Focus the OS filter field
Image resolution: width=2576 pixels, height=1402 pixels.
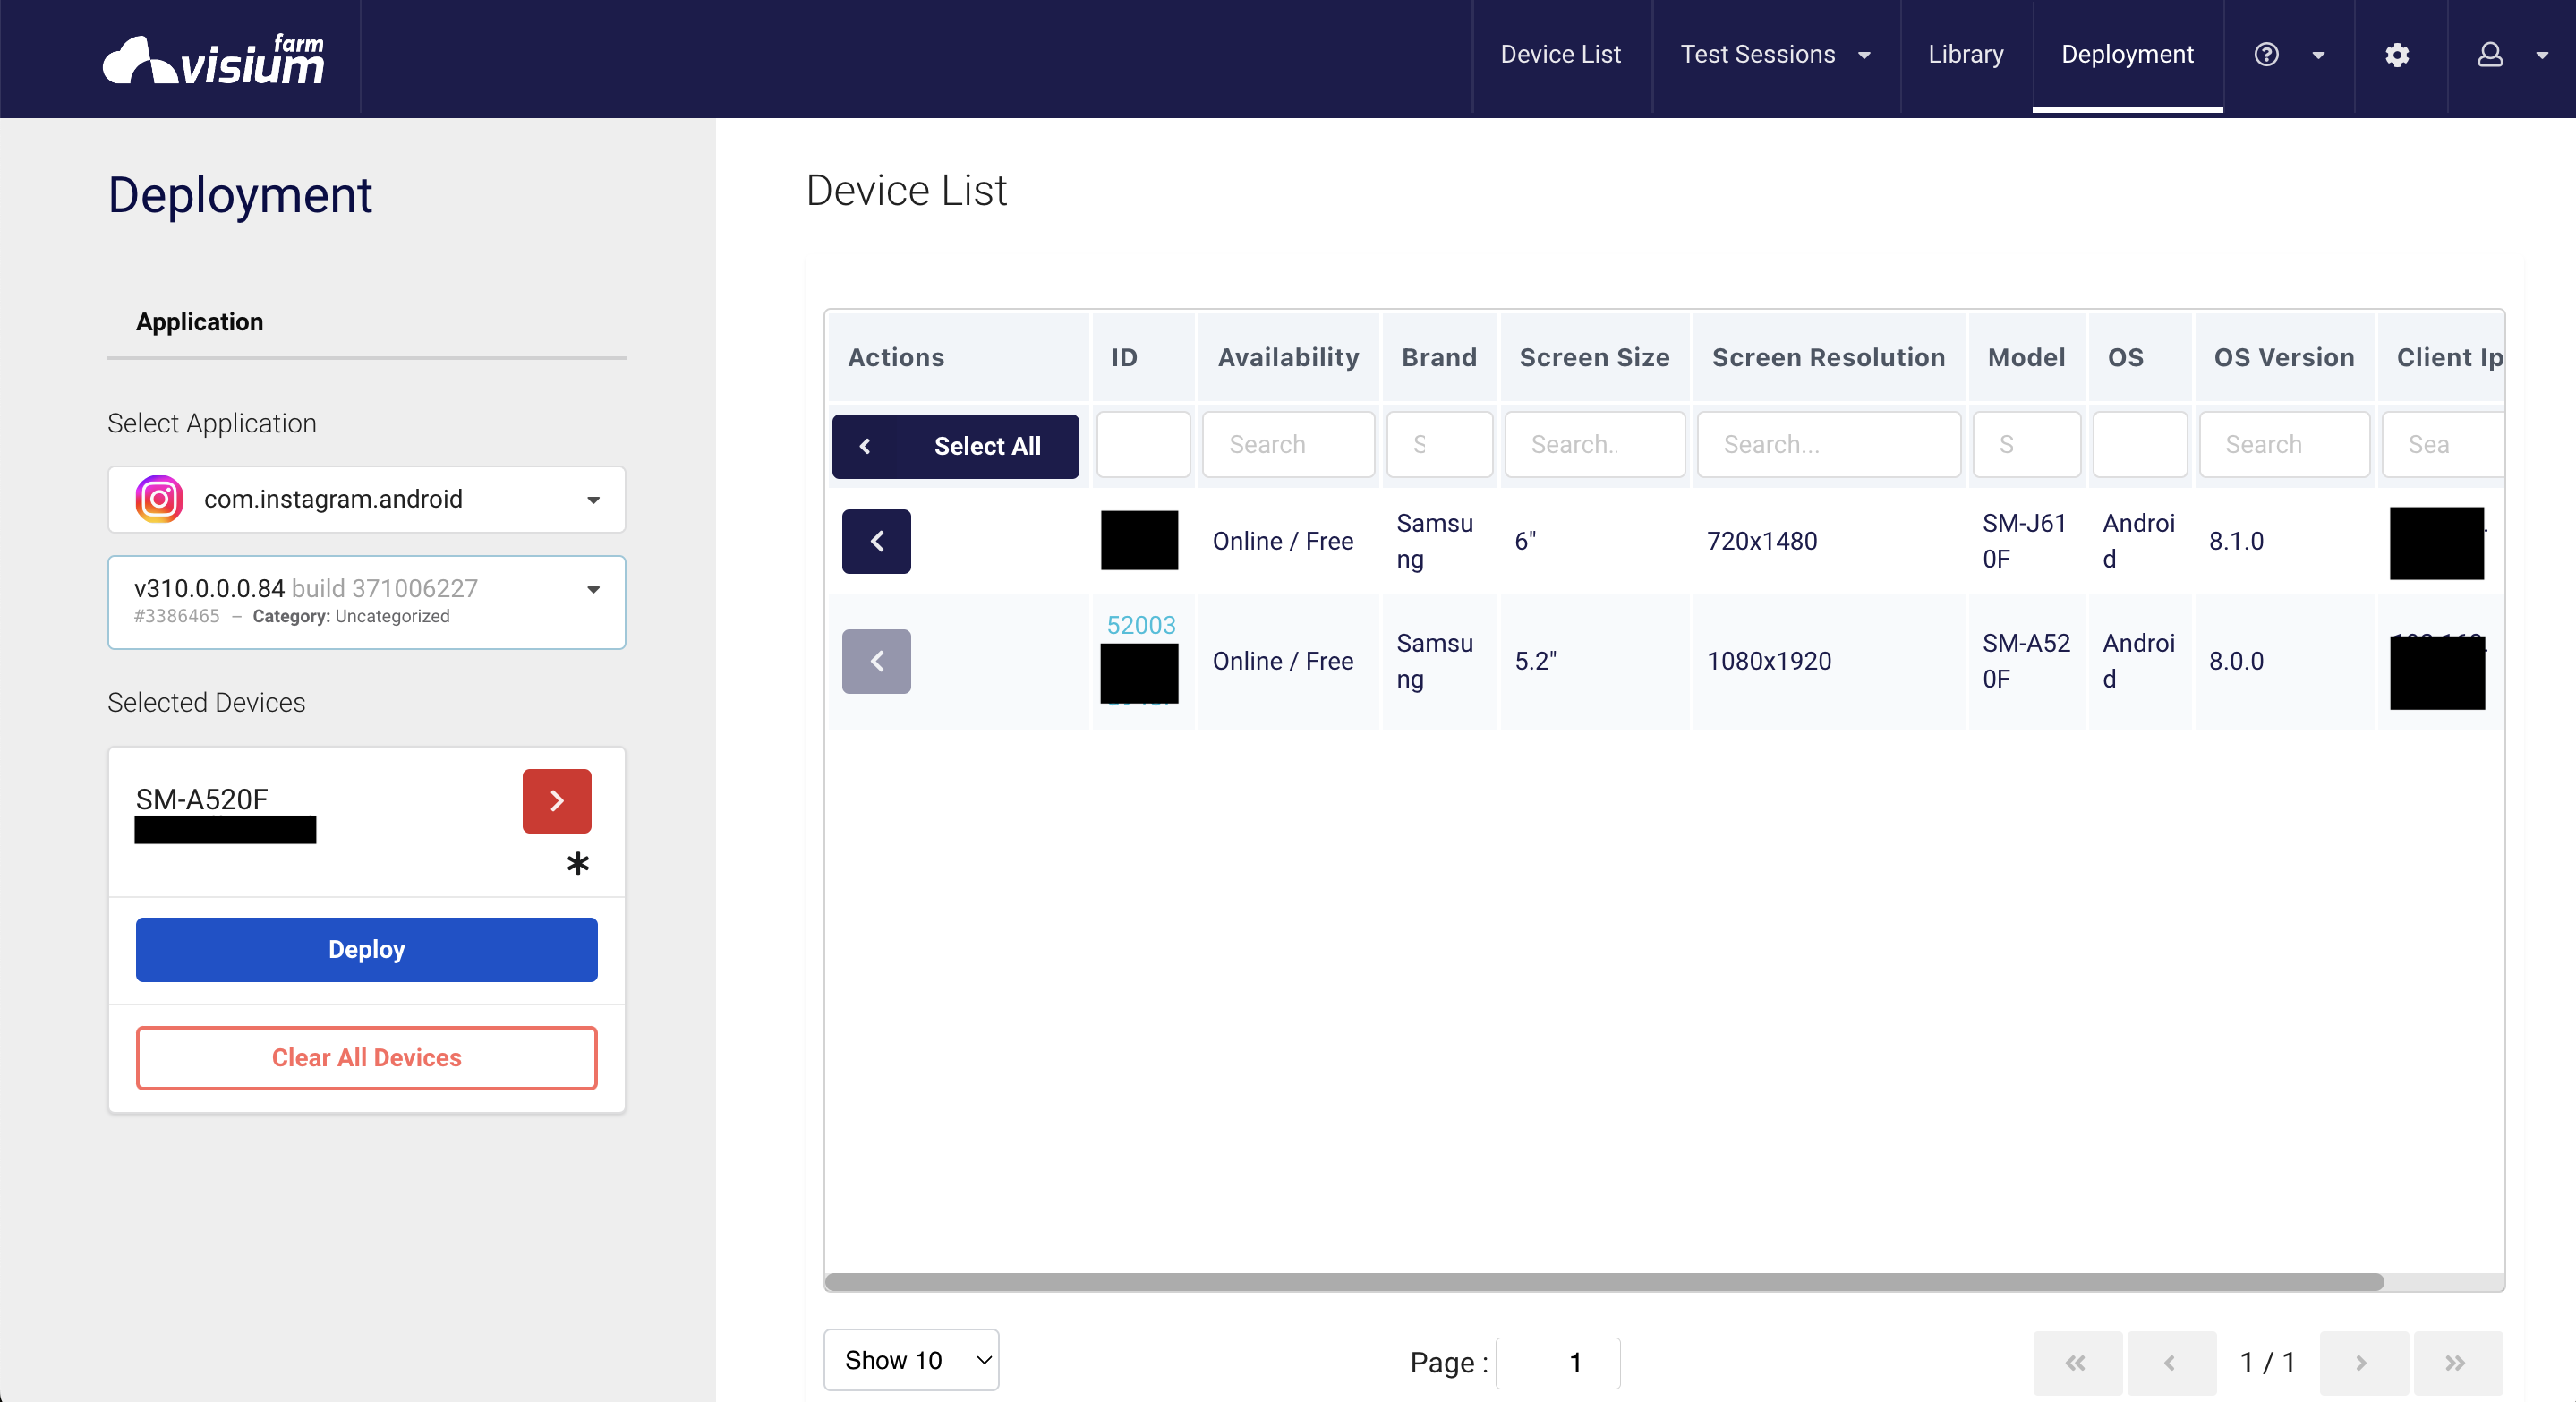pos(2140,445)
